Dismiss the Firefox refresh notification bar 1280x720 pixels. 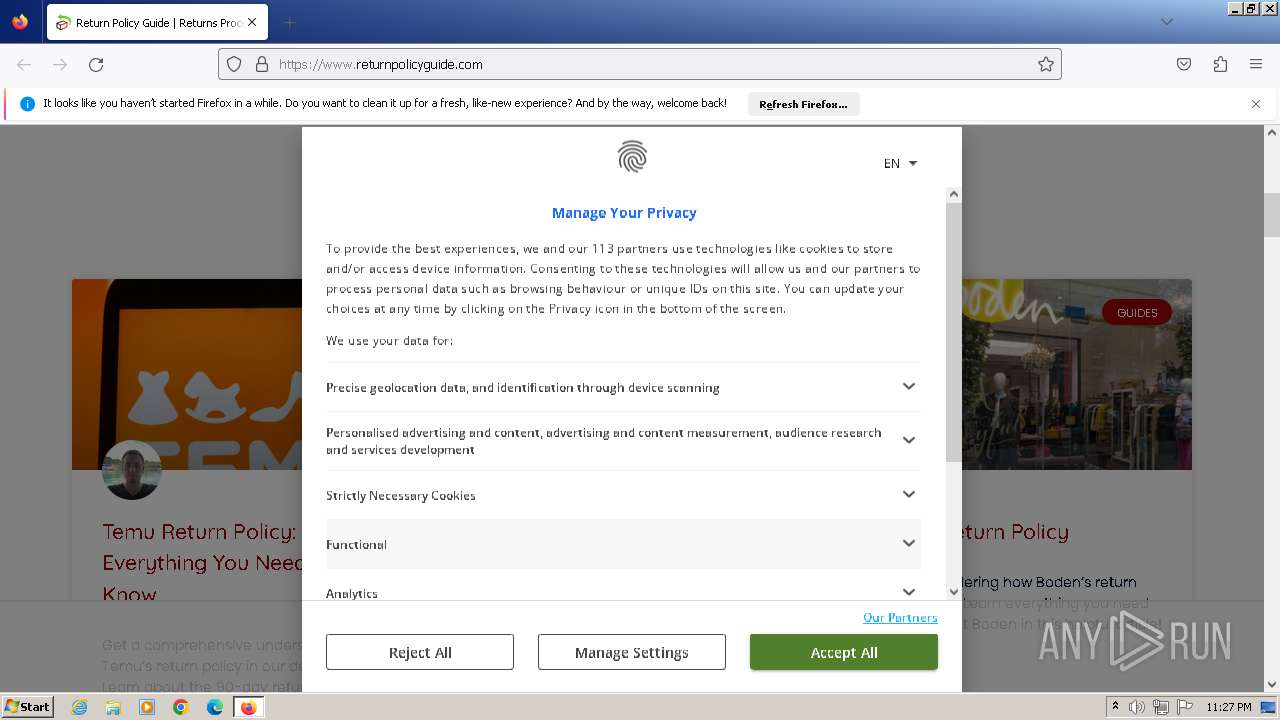[x=1256, y=104]
